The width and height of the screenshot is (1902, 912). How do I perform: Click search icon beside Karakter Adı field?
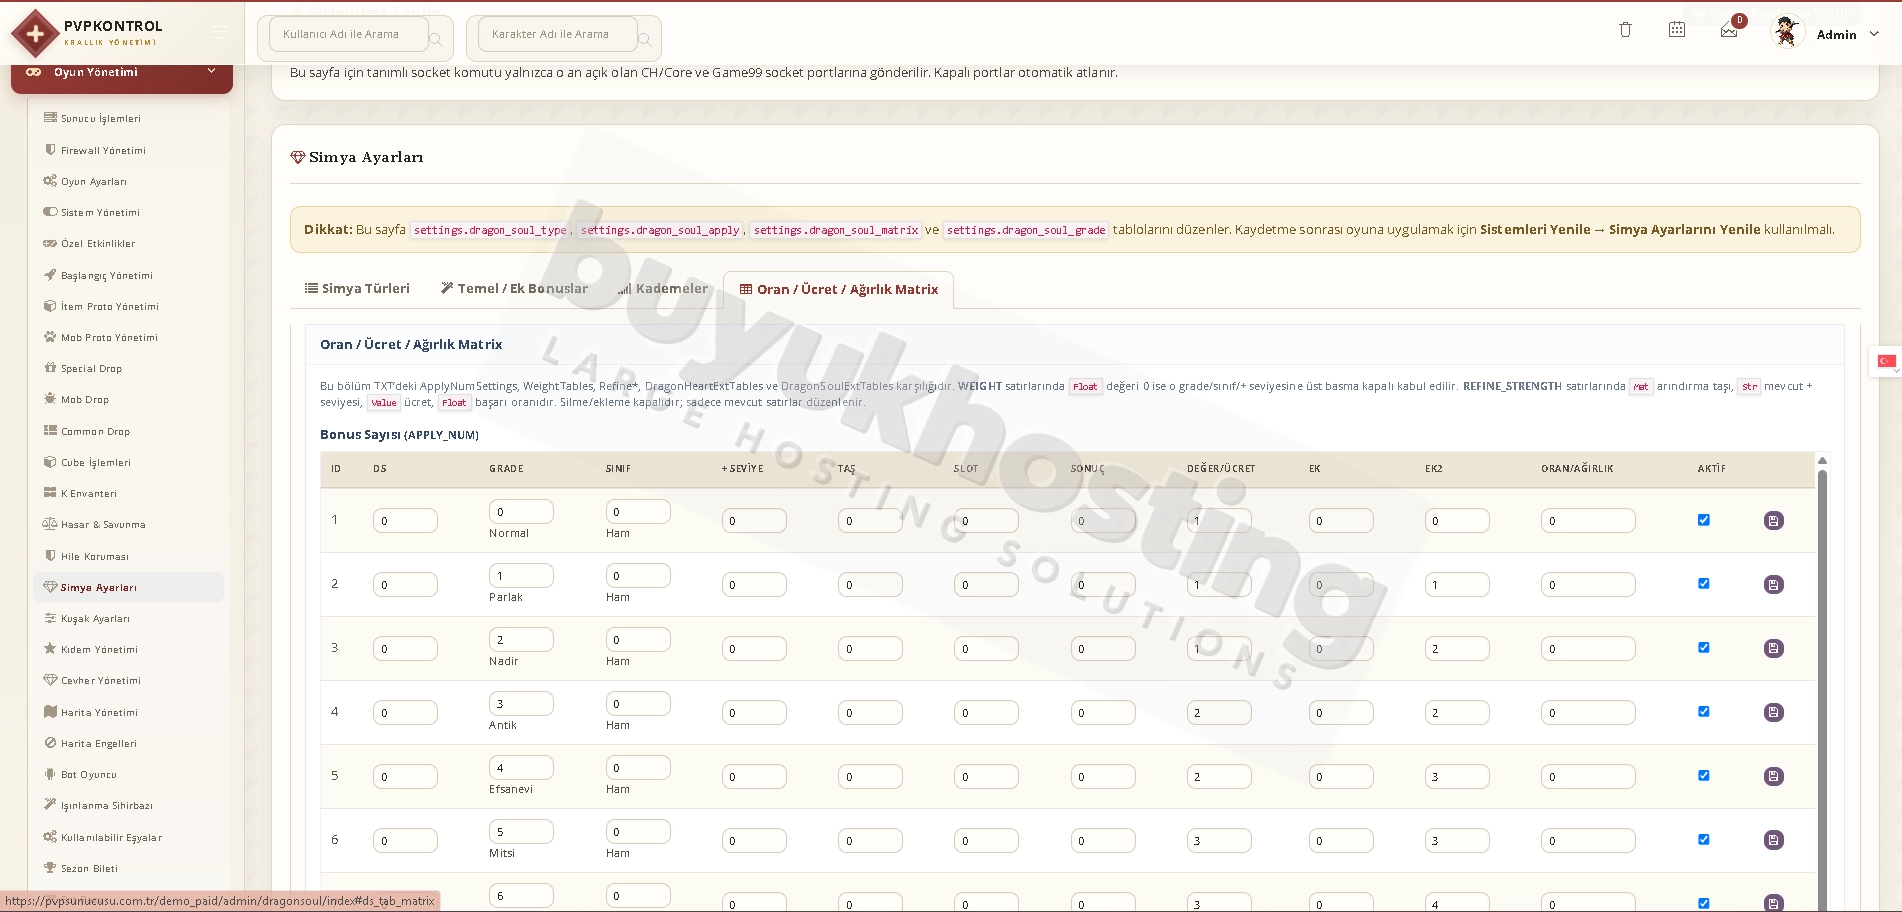[645, 39]
